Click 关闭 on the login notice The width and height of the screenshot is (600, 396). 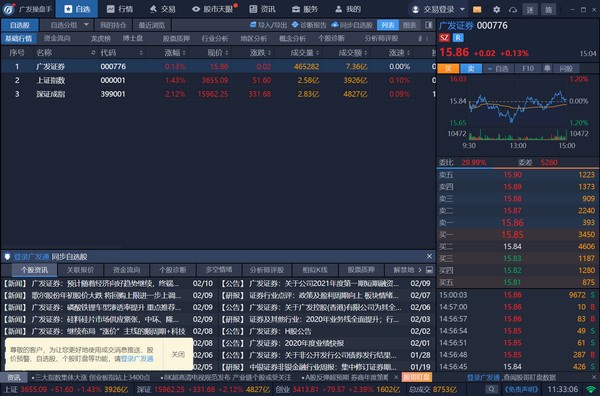(178, 354)
